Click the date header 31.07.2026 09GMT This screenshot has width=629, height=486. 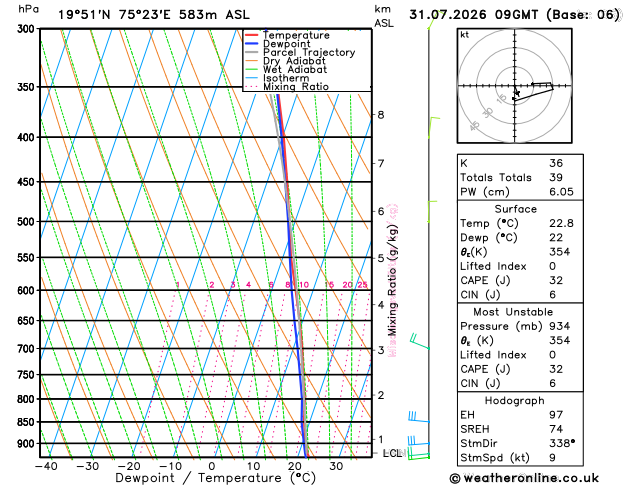click(x=473, y=15)
